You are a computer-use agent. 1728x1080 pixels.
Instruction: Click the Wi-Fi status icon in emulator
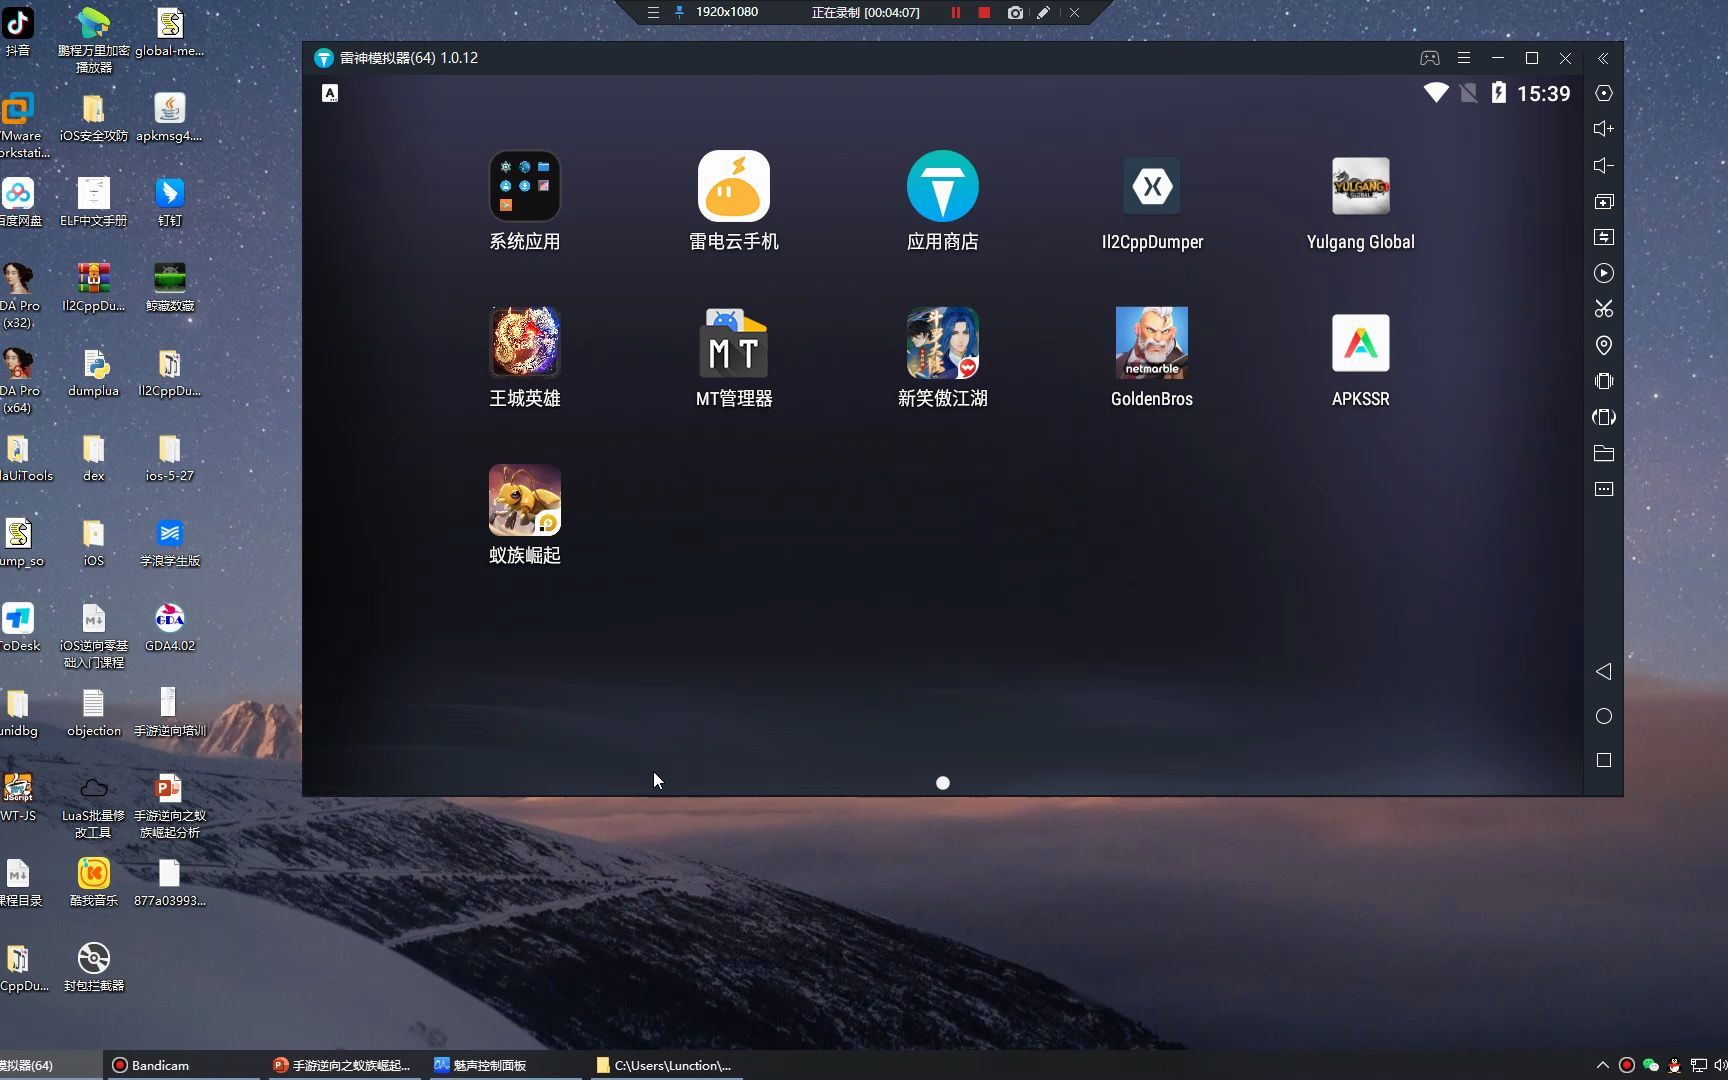point(1436,93)
